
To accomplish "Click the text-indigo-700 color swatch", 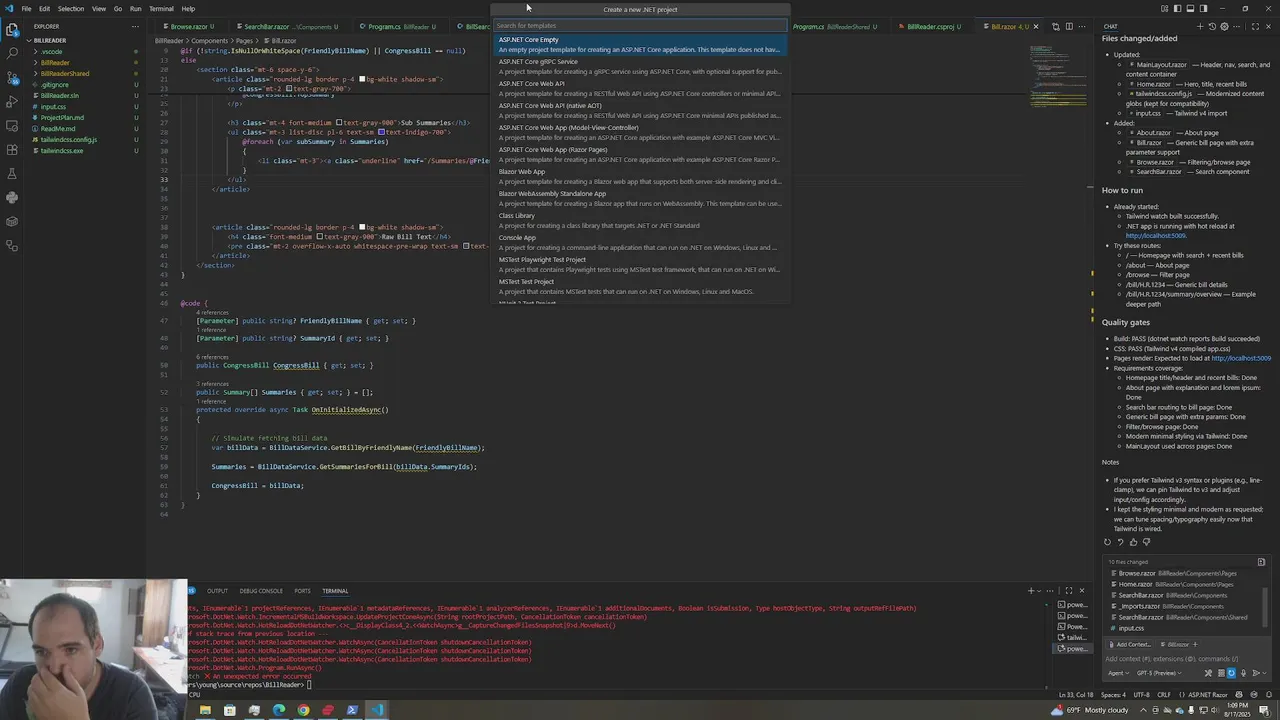I will [382, 132].
